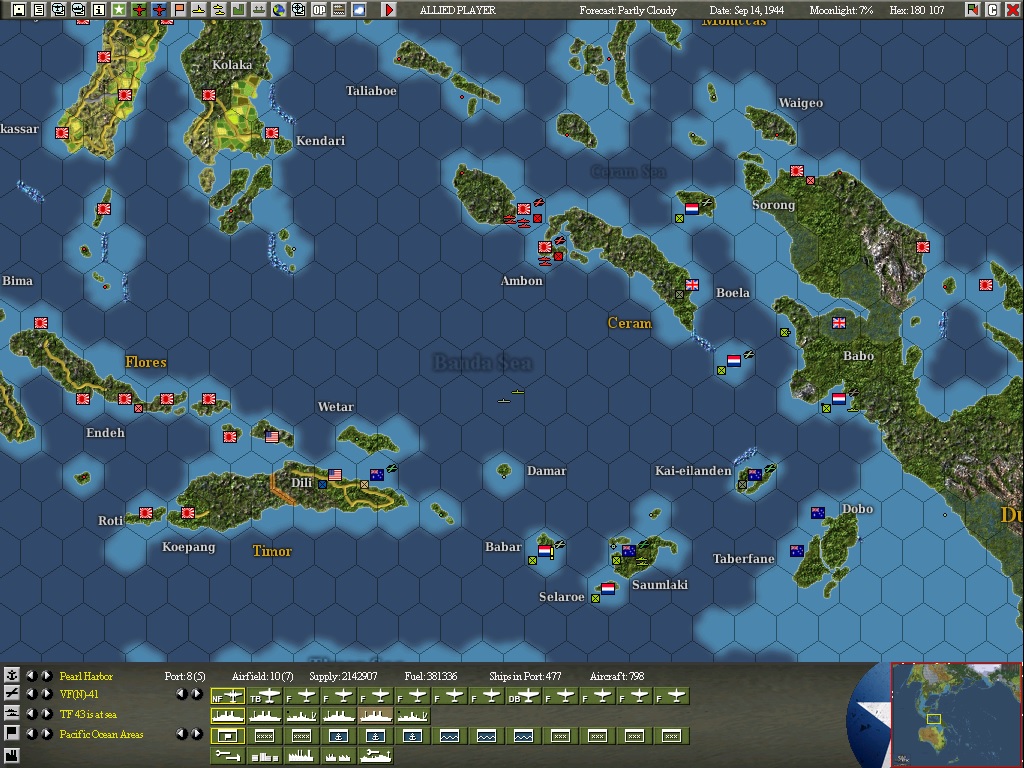
Task: Click the 'Pearl Harbor' base name
Action: (x=86, y=676)
